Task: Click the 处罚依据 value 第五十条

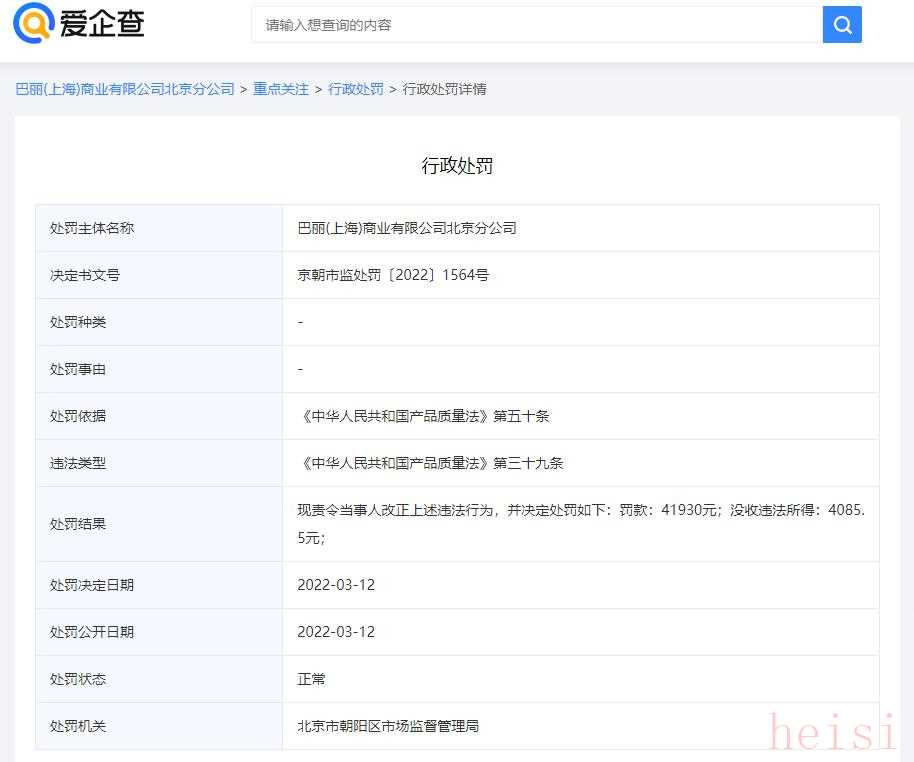Action: (423, 416)
